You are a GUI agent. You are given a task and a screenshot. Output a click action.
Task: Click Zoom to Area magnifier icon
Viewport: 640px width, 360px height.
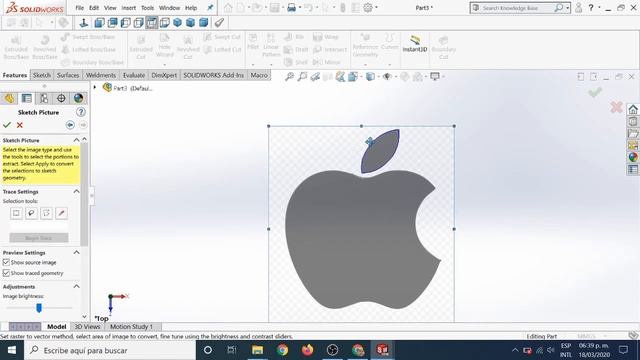point(302,76)
